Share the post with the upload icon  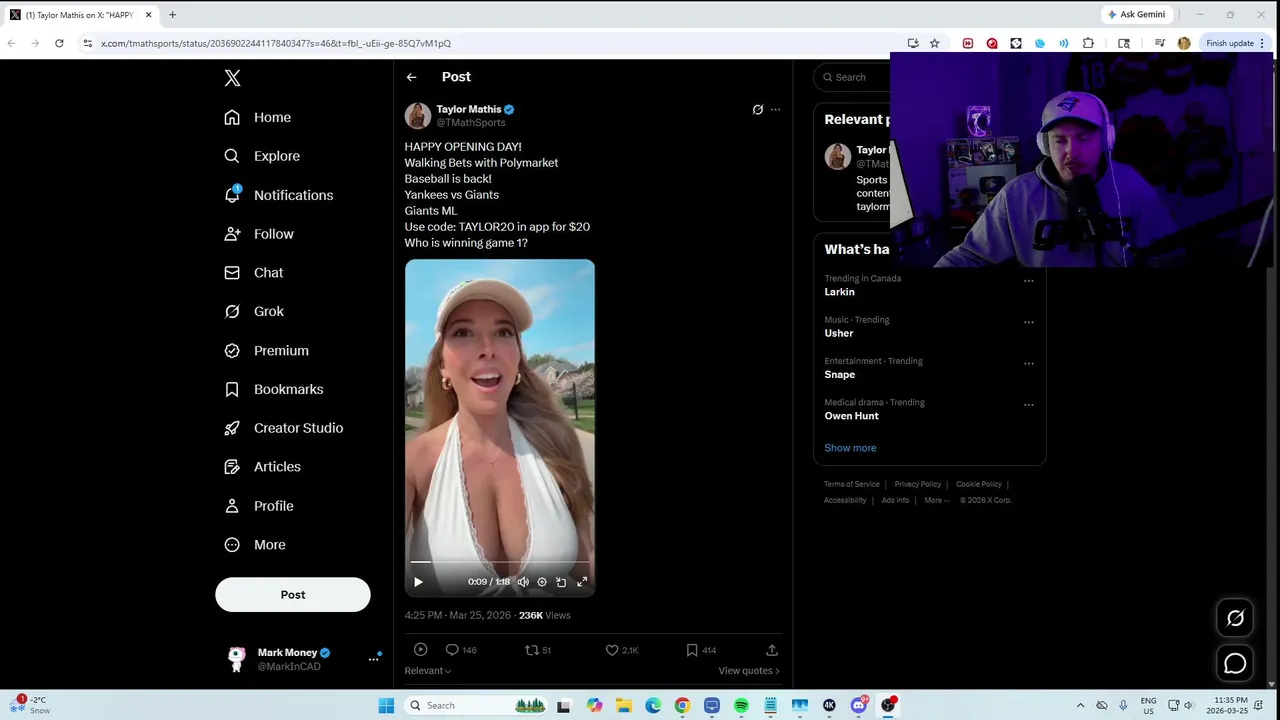771,650
